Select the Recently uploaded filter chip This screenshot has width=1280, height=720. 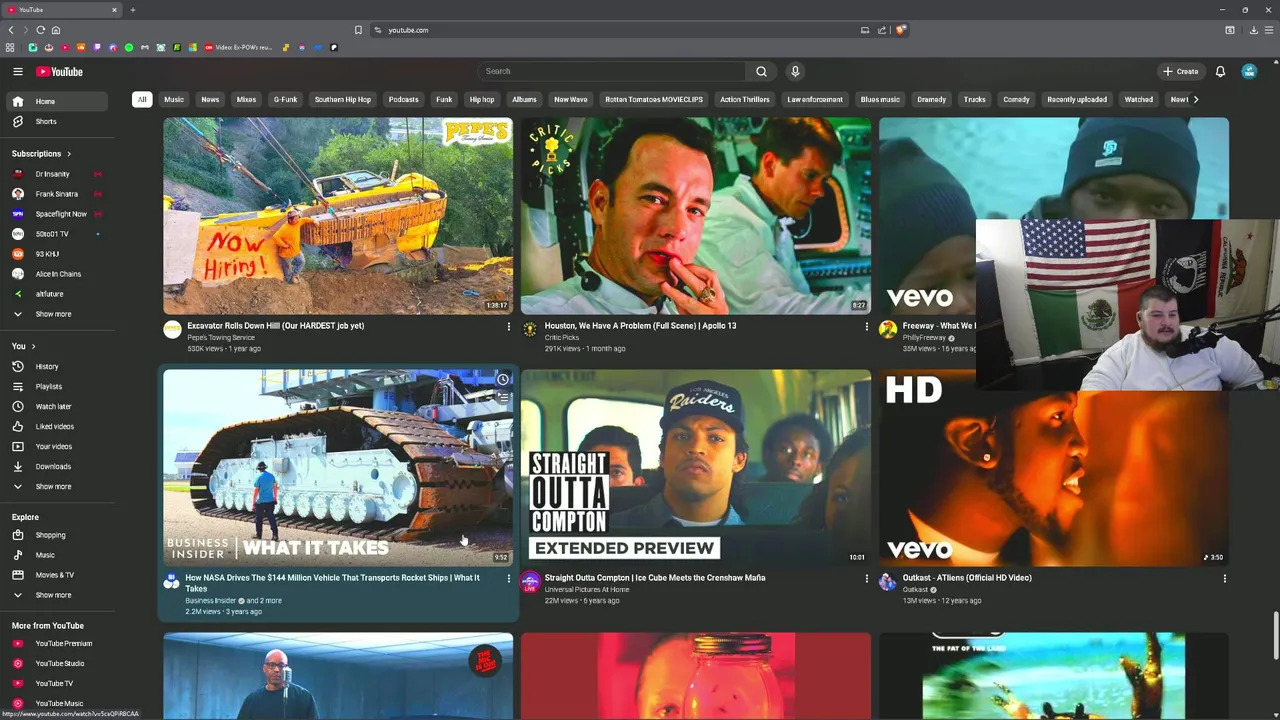[x=1077, y=99]
